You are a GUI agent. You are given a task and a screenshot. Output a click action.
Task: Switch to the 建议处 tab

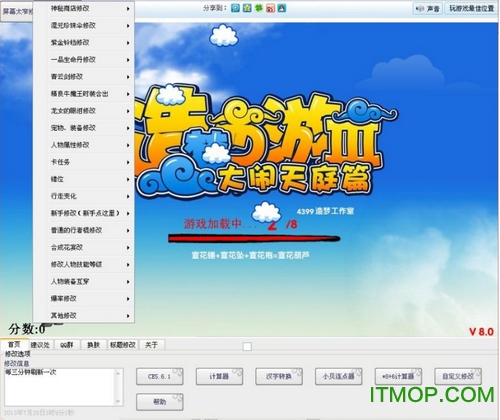pos(40,345)
